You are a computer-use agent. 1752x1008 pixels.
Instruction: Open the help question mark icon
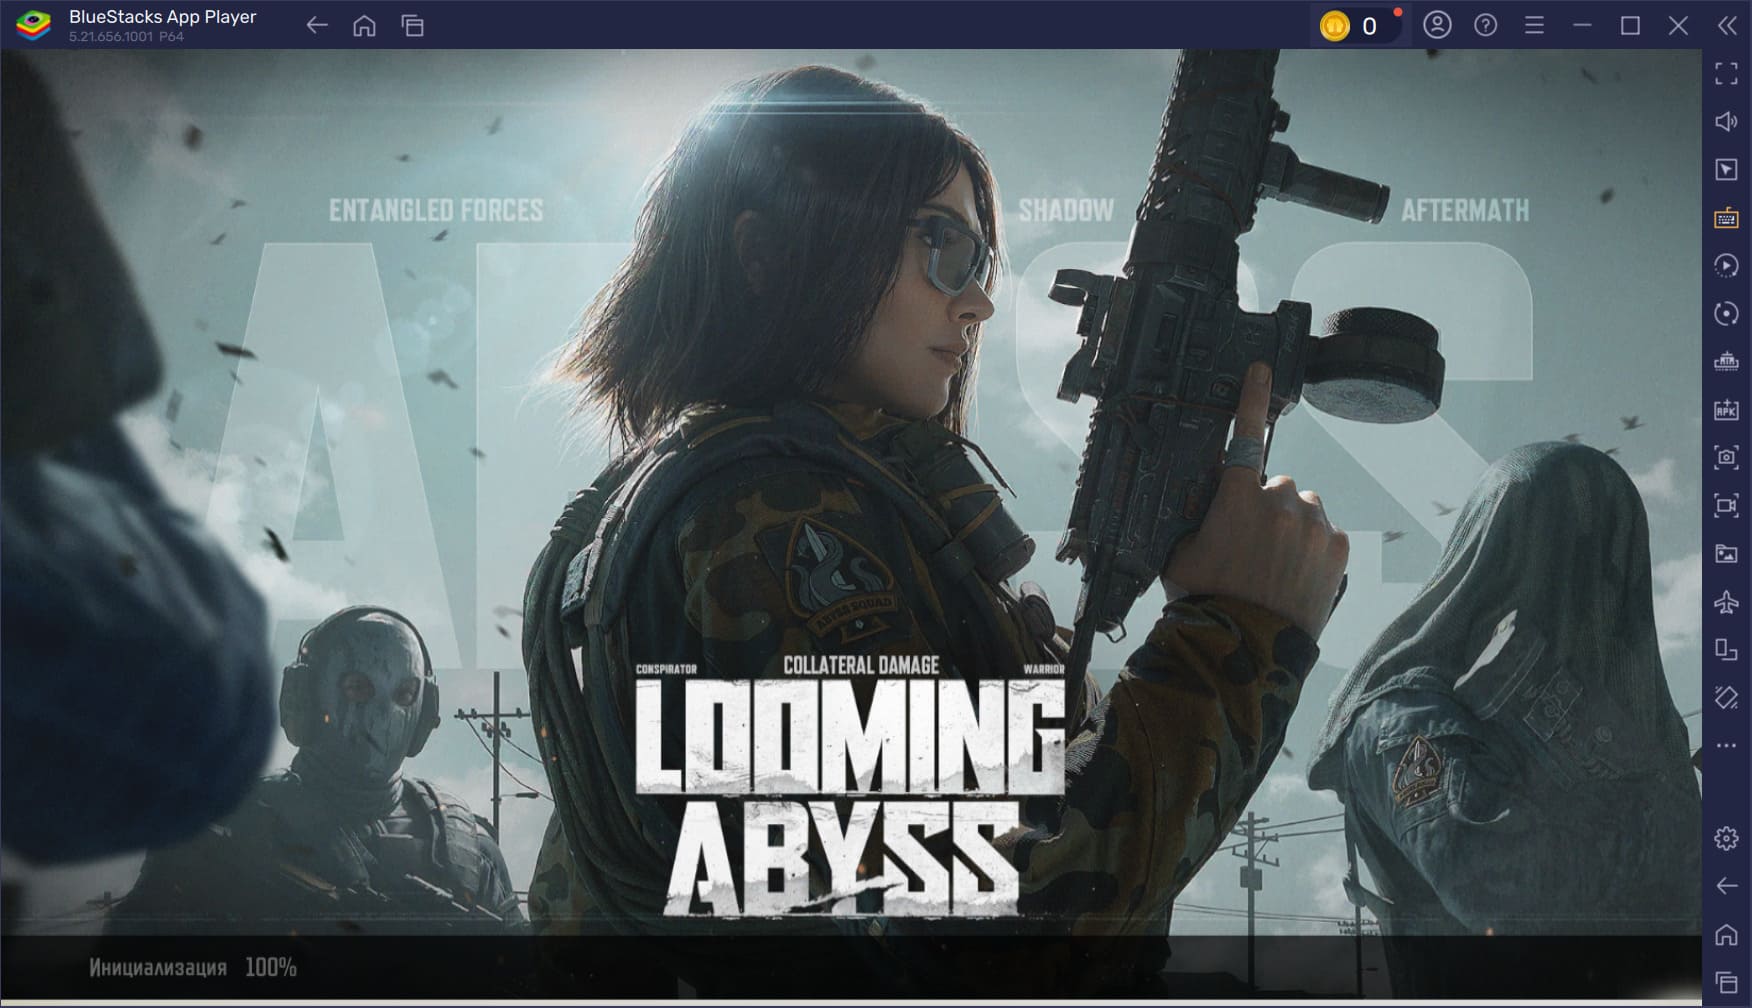coord(1486,25)
